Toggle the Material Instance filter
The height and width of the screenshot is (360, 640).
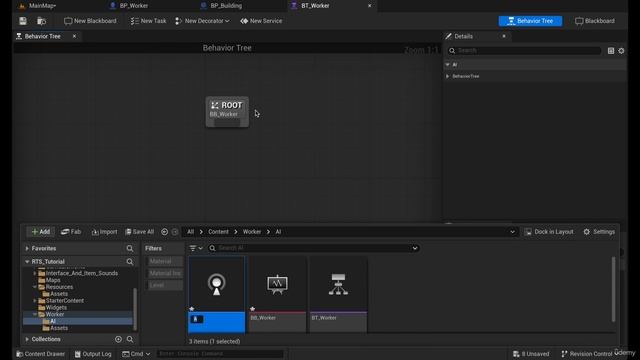click(x=164, y=273)
